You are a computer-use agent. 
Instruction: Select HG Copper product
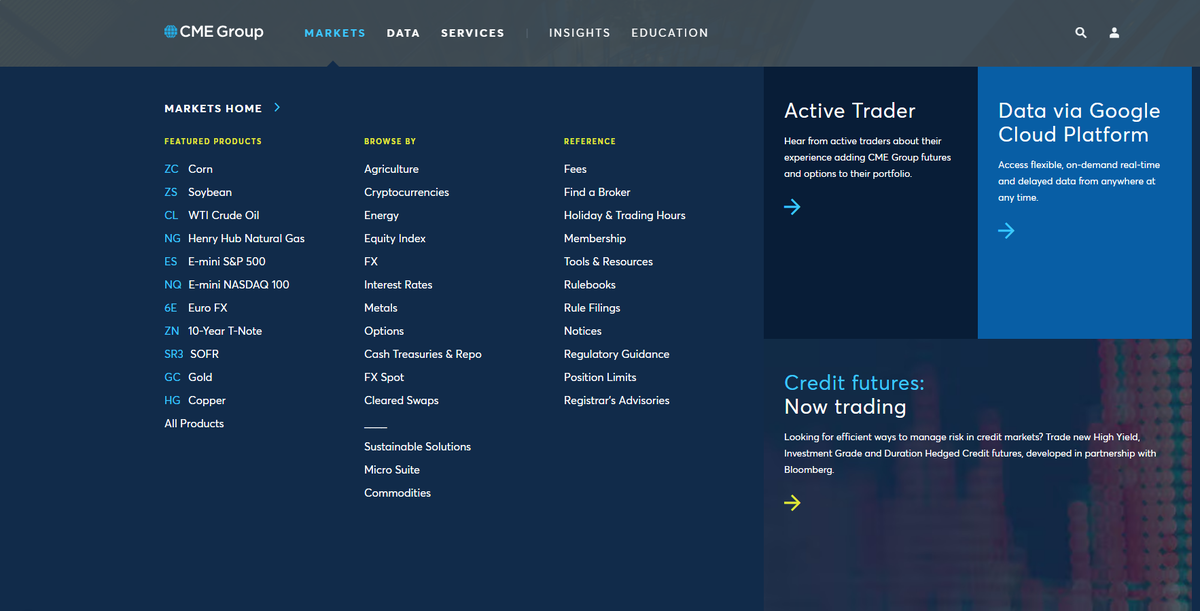click(x=195, y=400)
